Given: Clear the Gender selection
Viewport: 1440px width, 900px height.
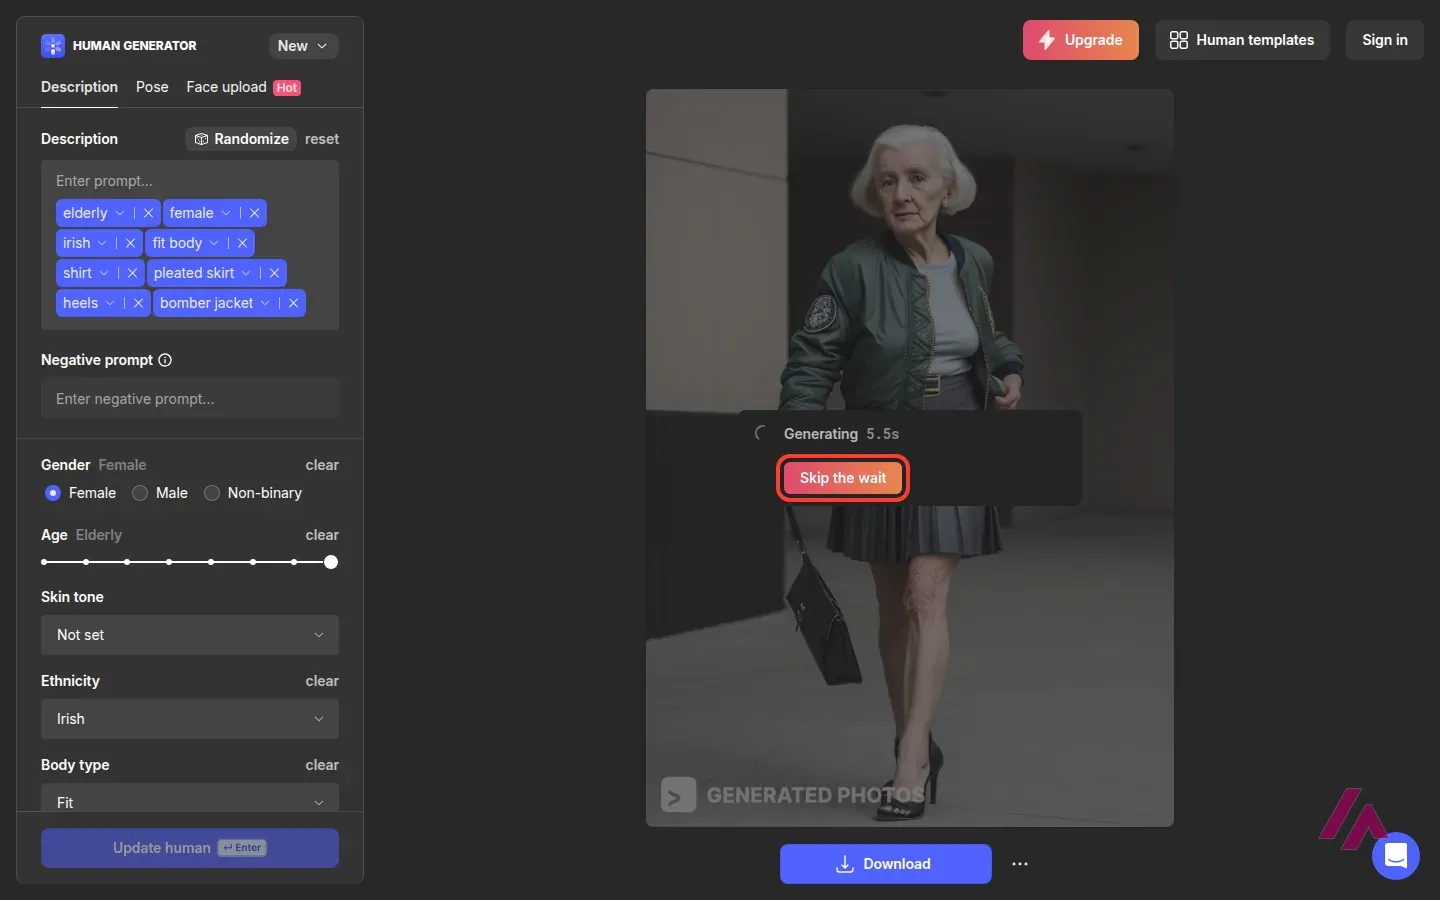Looking at the screenshot, I should pyautogui.click(x=322, y=465).
